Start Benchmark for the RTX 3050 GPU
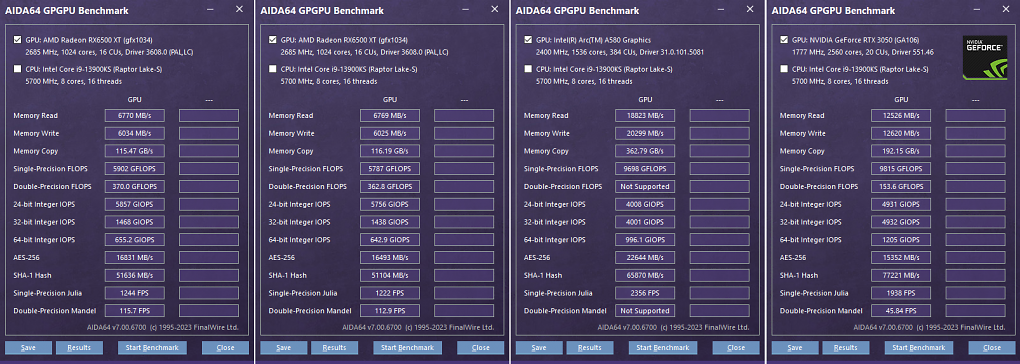 pos(919,348)
